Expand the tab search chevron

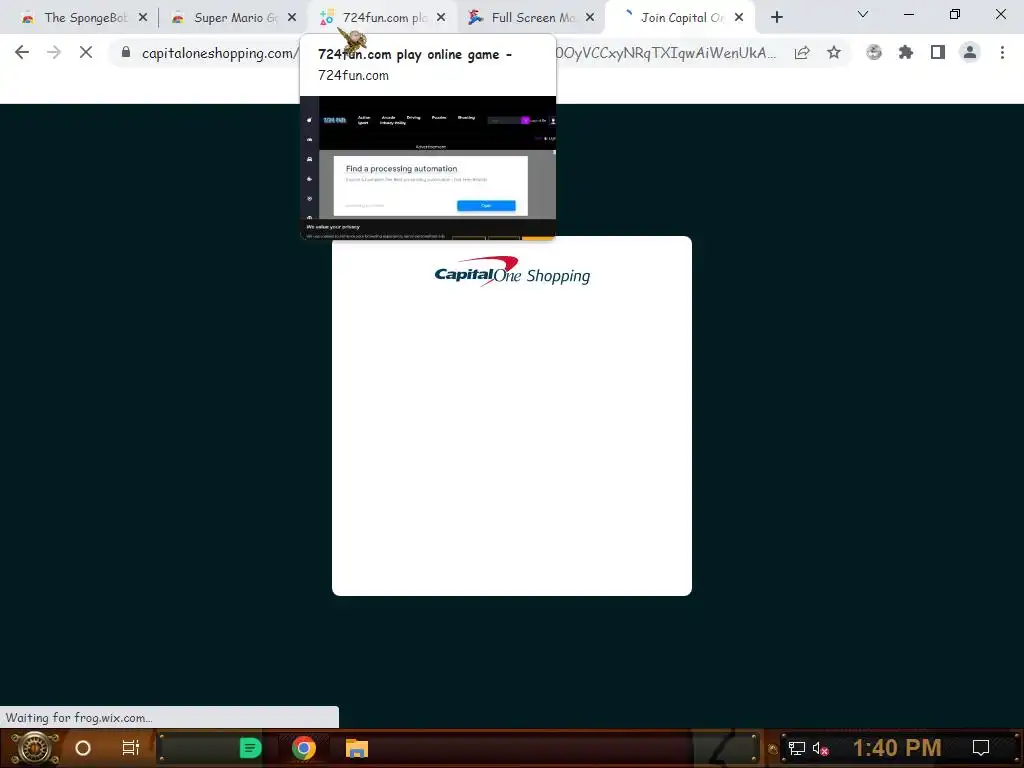coord(863,14)
